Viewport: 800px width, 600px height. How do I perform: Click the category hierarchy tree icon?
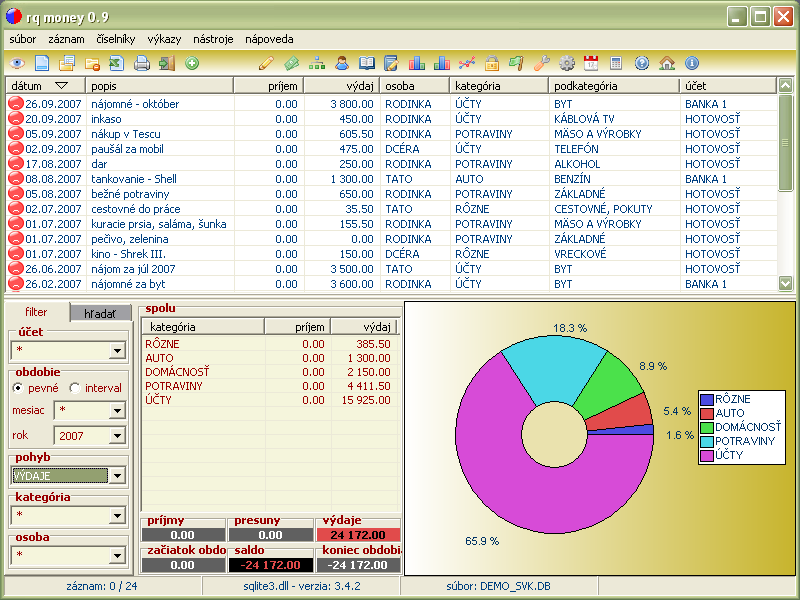pyautogui.click(x=317, y=63)
